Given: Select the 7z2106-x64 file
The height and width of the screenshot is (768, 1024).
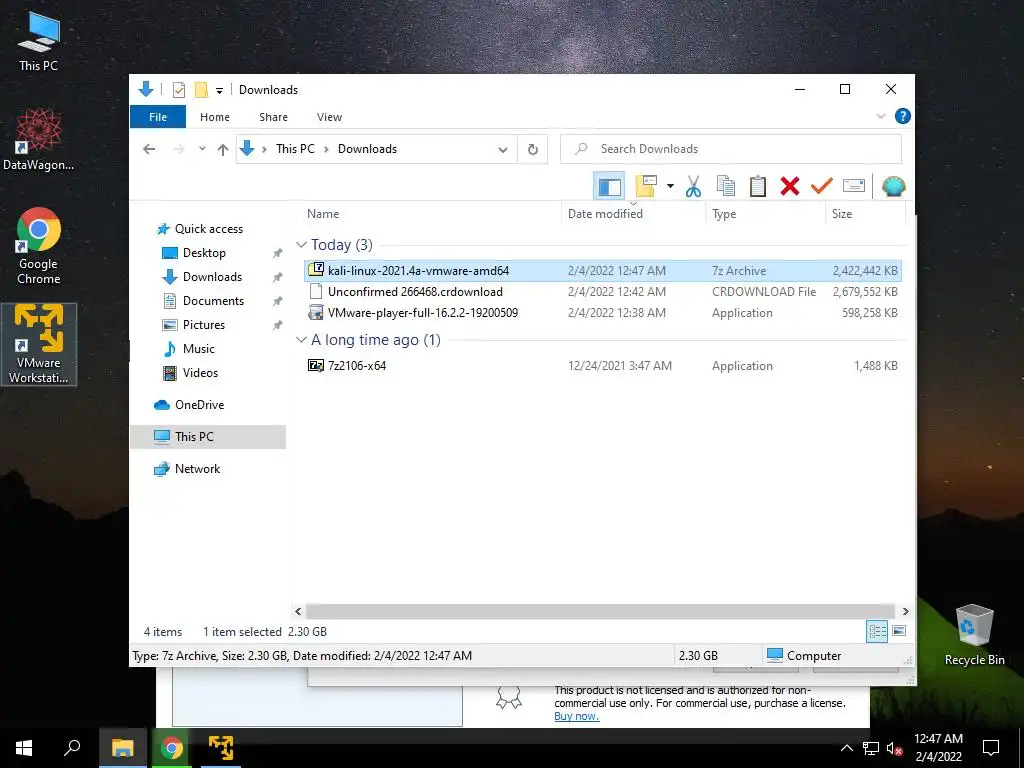Looking at the screenshot, I should coord(603,366).
